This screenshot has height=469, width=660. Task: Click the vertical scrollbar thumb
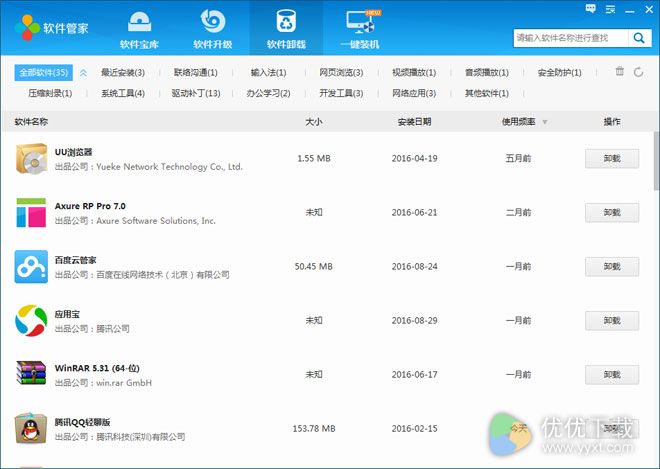point(656,161)
